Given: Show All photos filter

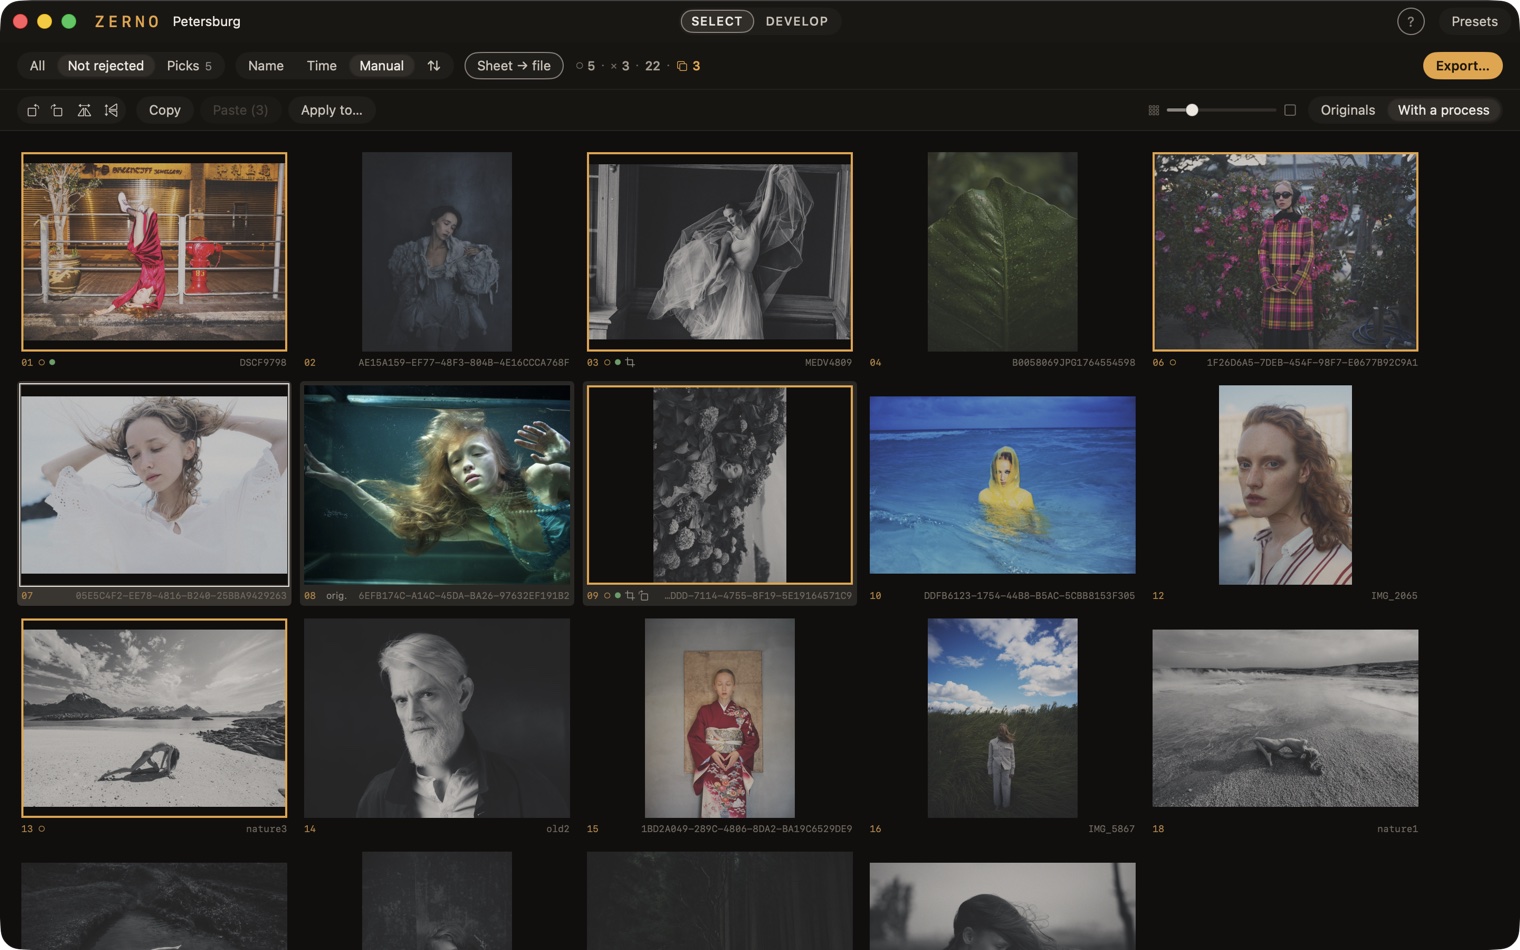Looking at the screenshot, I should pyautogui.click(x=37, y=66).
